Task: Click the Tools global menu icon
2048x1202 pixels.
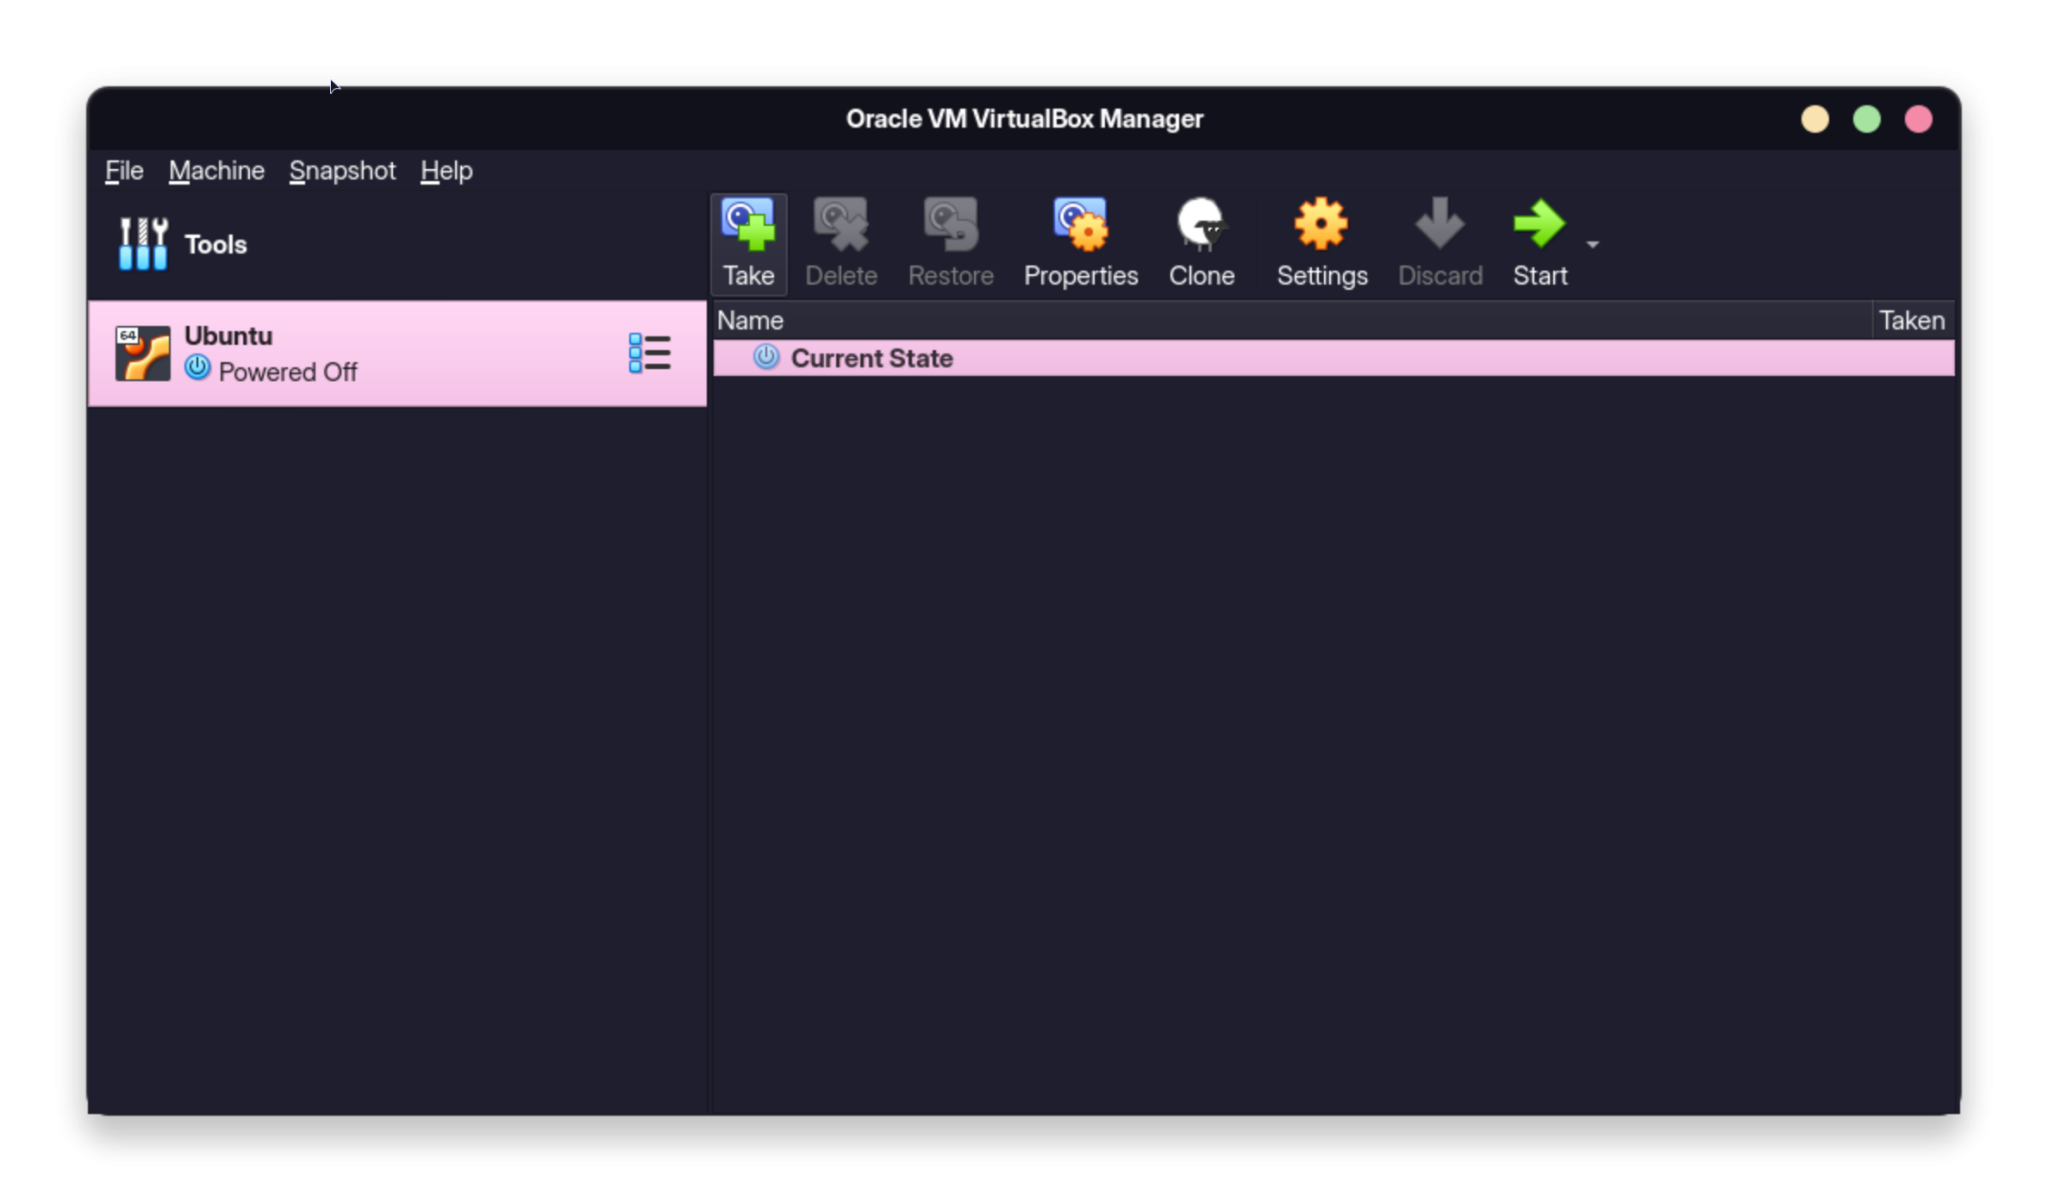Action: pos(142,241)
